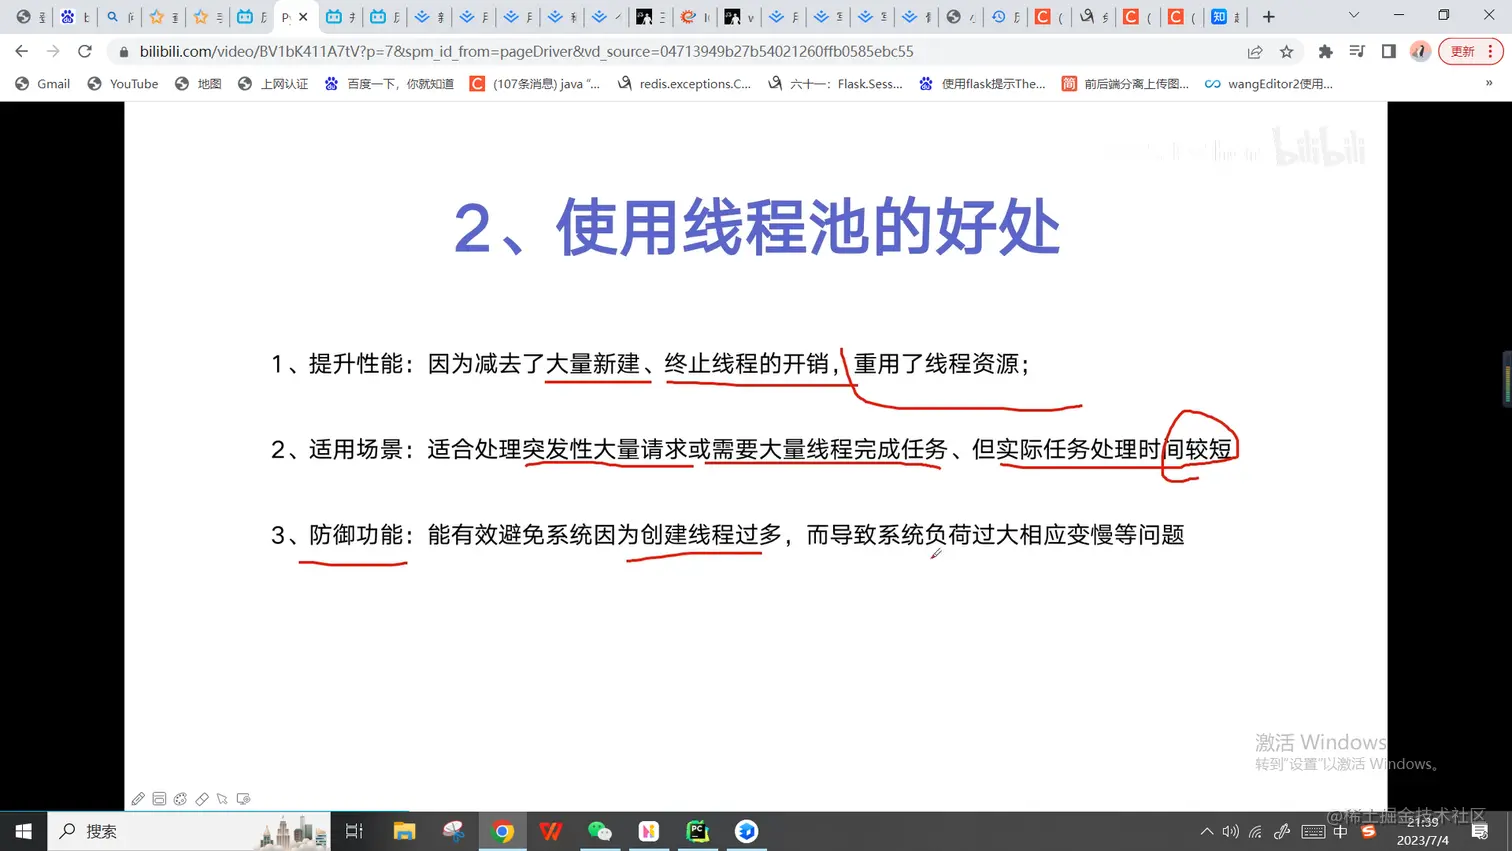
Task: Open the 上网认证 bookmark
Action: tap(273, 84)
